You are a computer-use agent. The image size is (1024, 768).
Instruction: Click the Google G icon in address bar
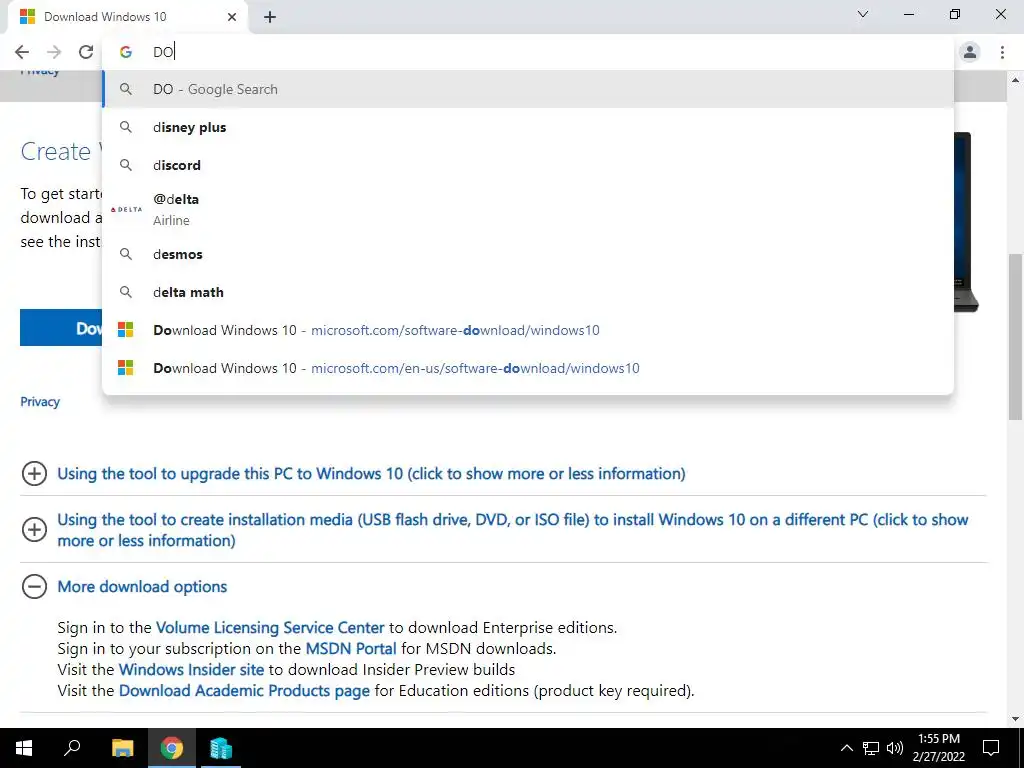click(x=126, y=52)
